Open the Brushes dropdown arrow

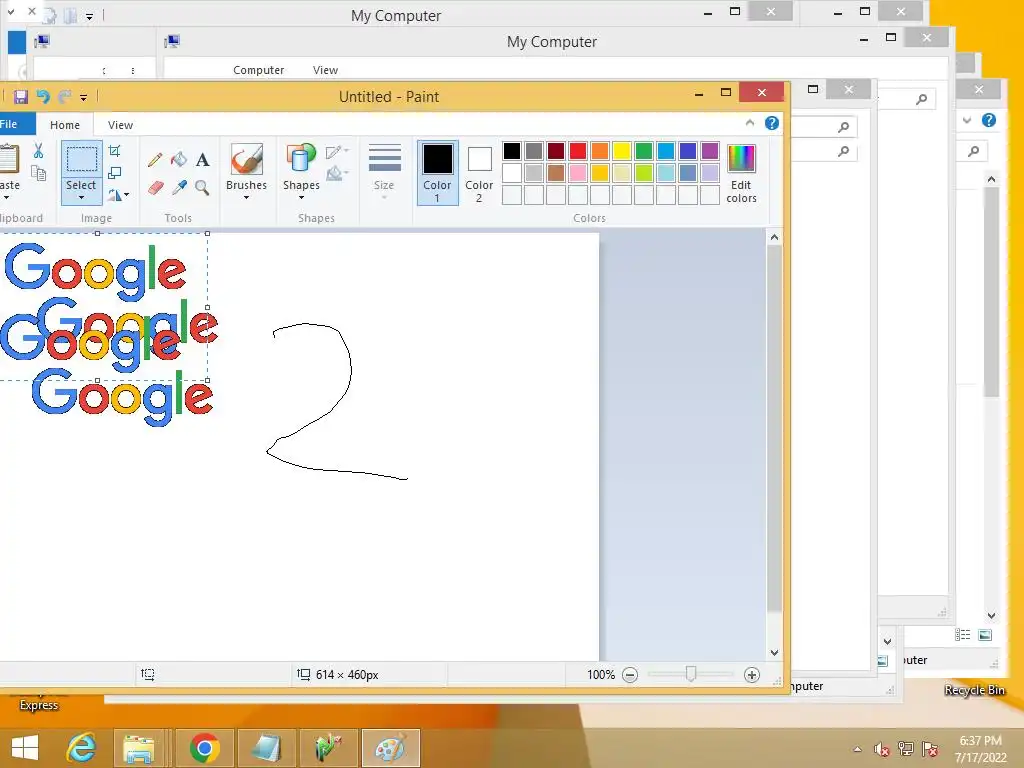click(247, 198)
